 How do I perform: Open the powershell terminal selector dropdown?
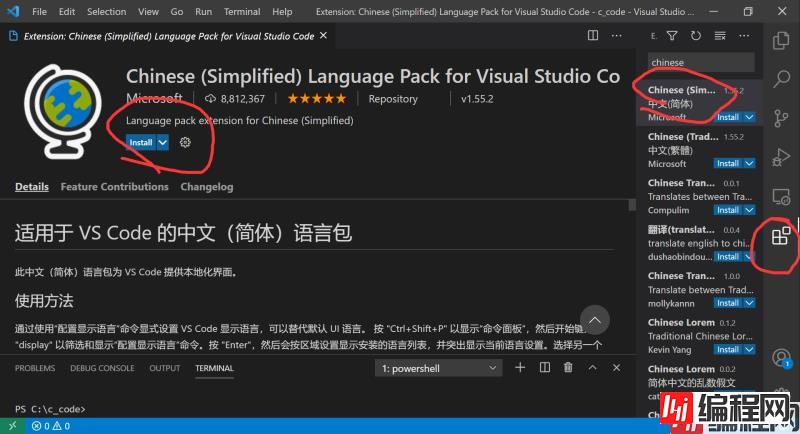click(439, 368)
